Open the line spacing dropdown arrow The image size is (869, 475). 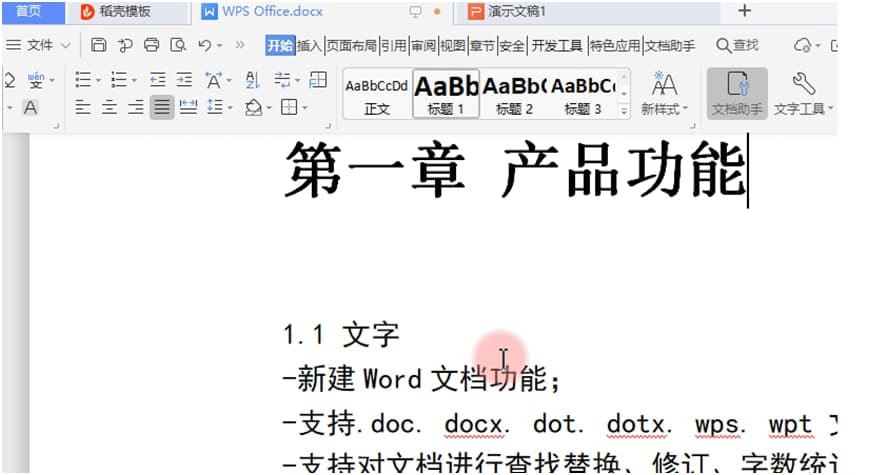click(229, 108)
